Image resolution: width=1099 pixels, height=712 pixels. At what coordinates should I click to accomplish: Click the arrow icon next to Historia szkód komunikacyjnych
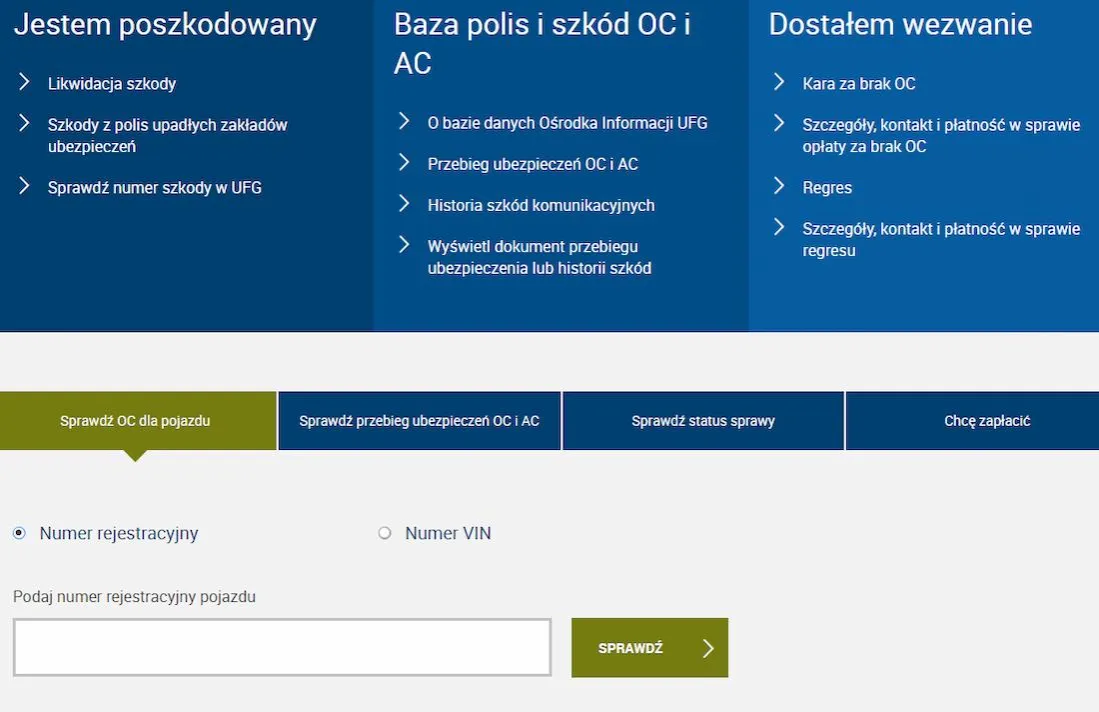coord(404,204)
